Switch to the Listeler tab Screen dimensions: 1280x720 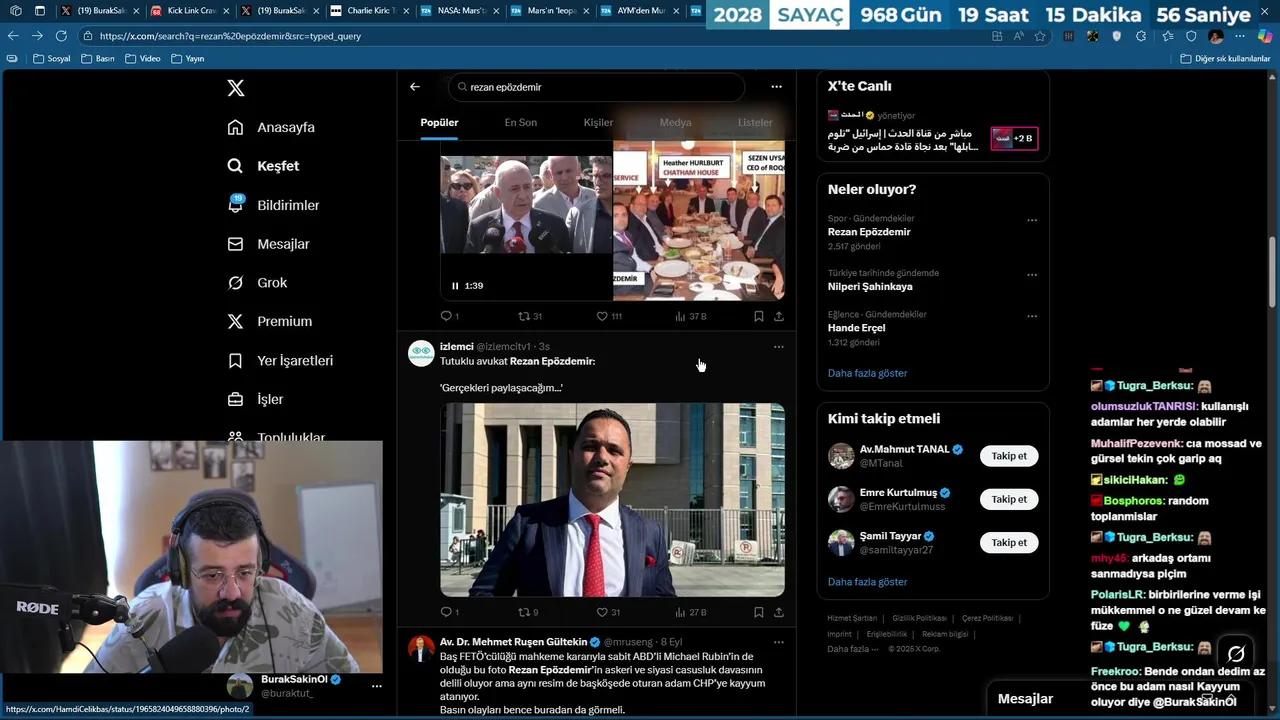point(755,122)
